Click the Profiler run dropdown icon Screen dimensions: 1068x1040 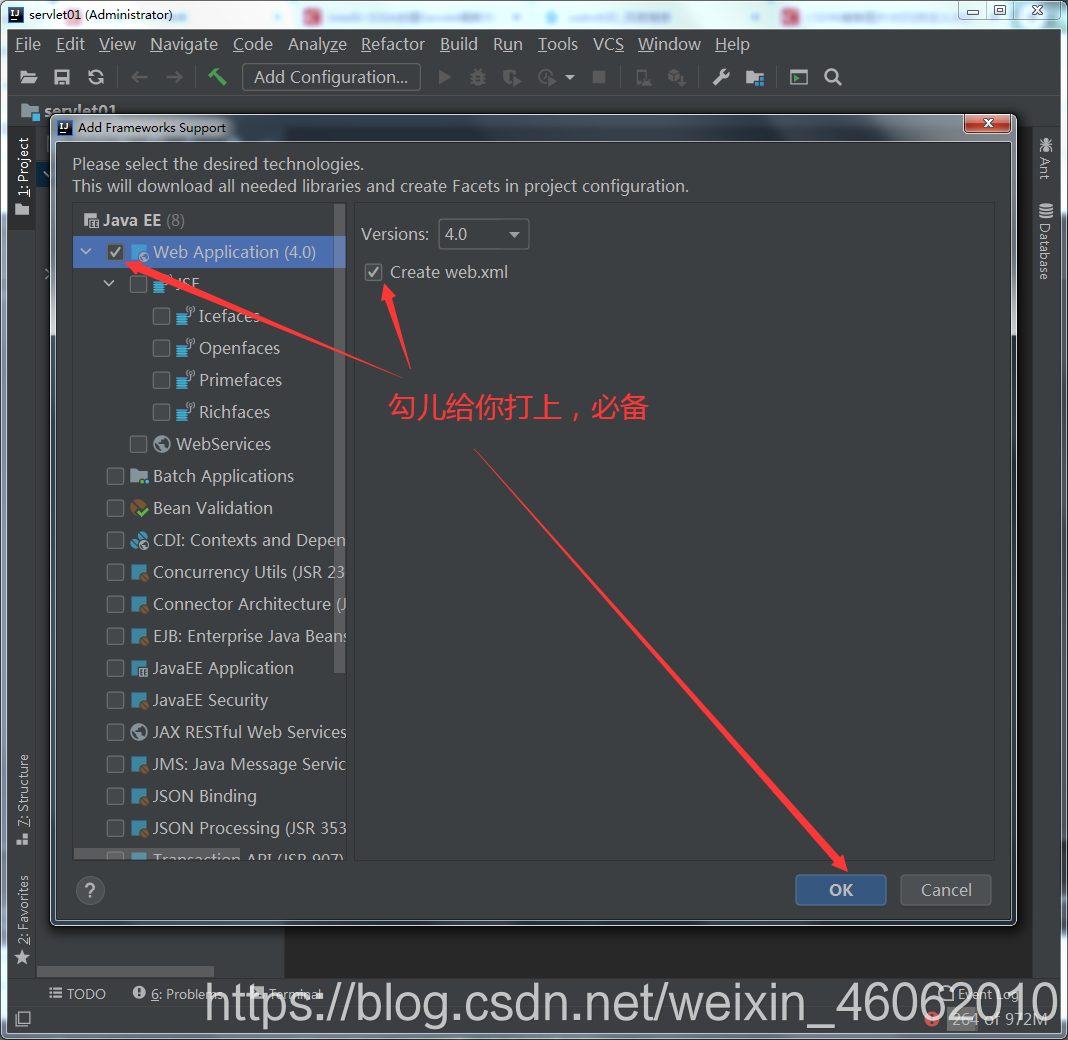click(547, 78)
